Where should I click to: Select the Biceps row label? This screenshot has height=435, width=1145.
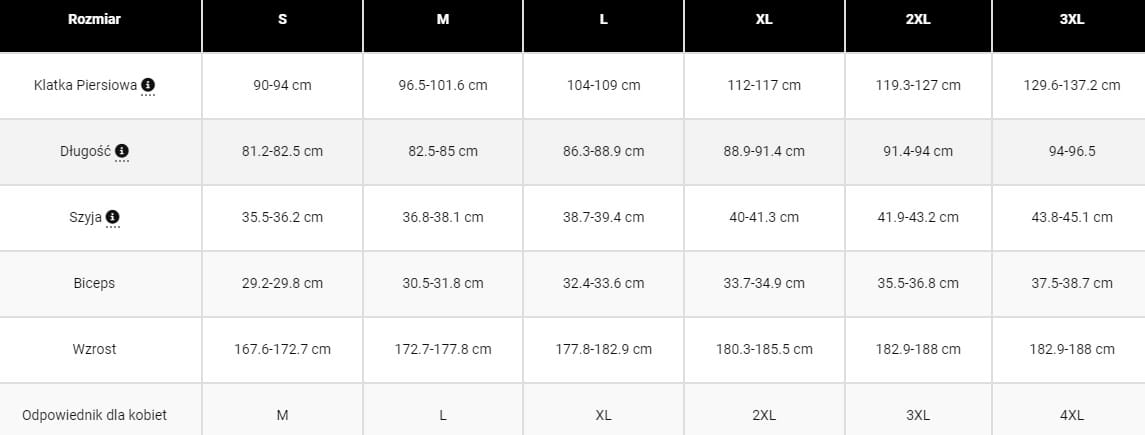[94, 283]
